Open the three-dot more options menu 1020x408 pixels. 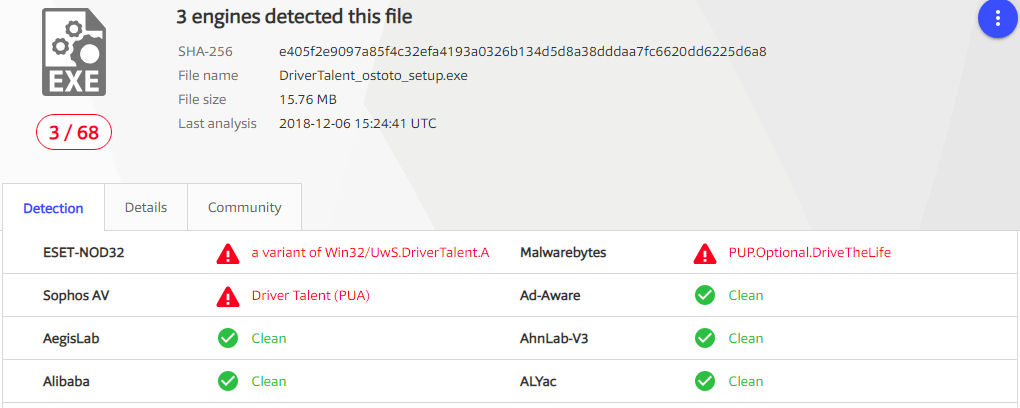coord(996,20)
